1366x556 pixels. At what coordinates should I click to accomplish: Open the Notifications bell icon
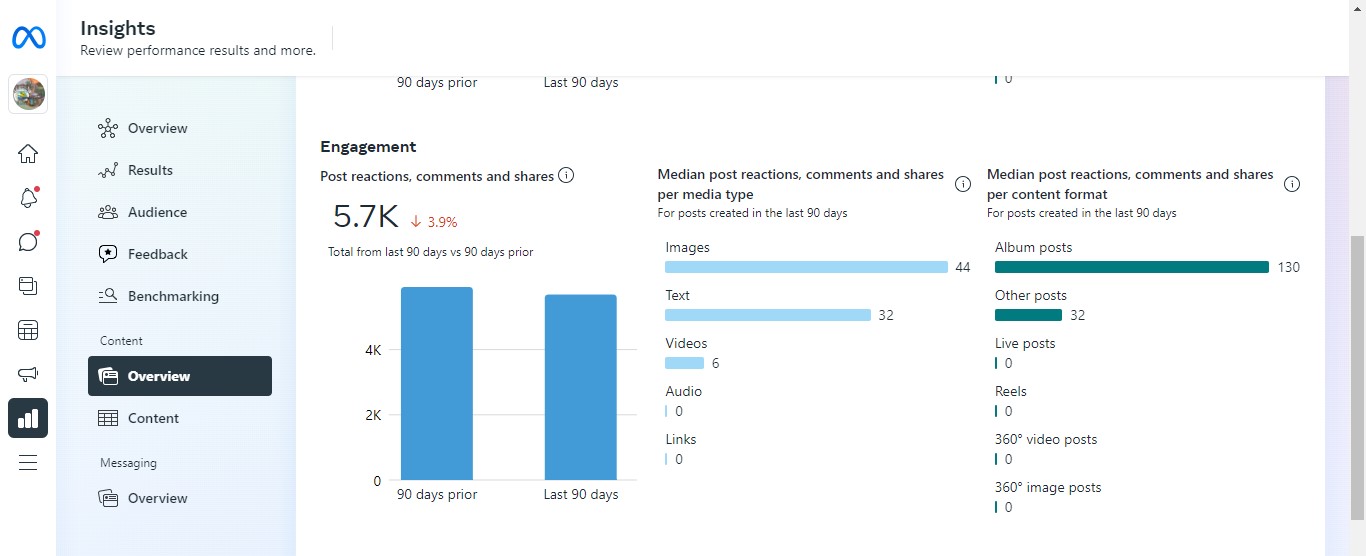pyautogui.click(x=28, y=198)
